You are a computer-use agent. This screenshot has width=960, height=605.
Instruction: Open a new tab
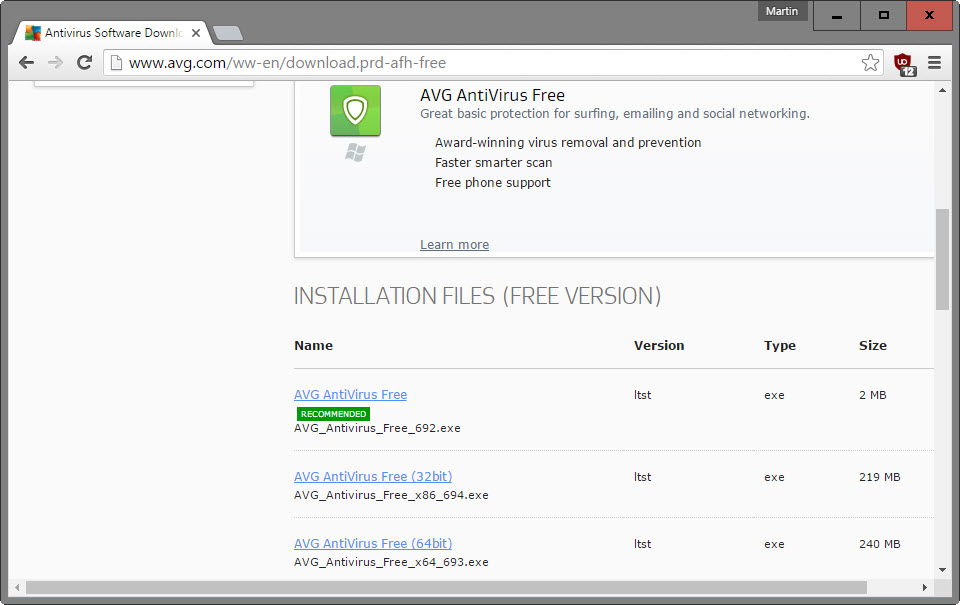[228, 33]
